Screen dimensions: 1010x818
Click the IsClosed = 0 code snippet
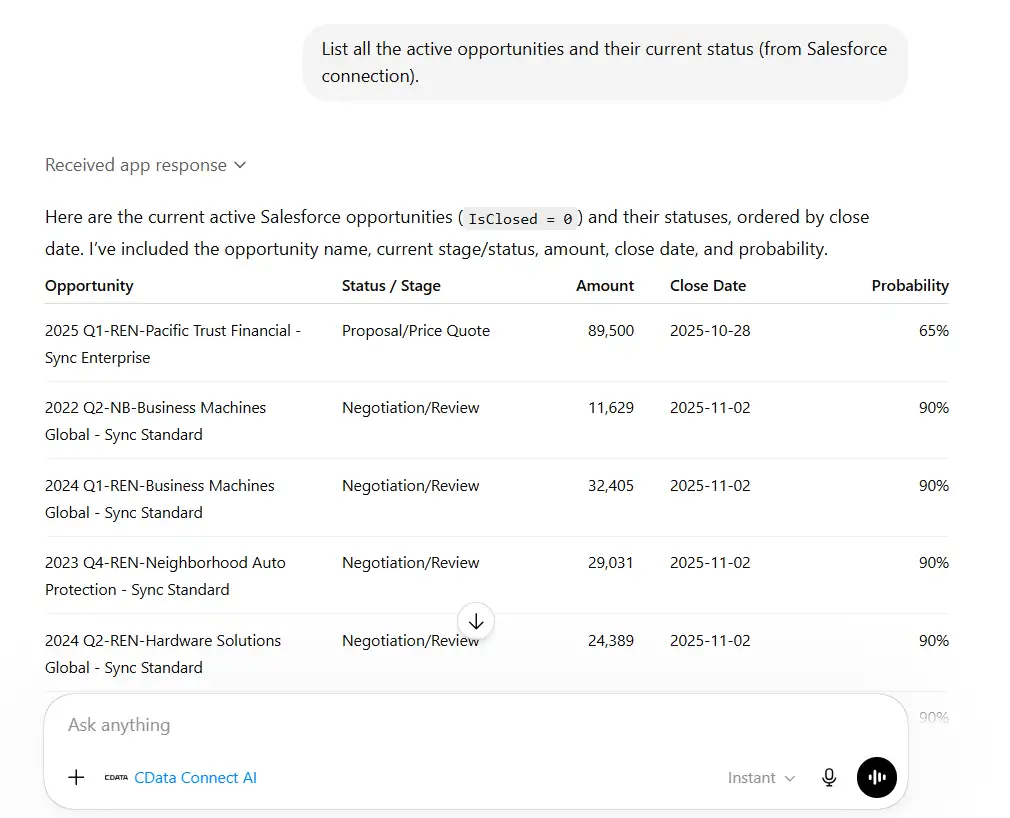pos(520,219)
